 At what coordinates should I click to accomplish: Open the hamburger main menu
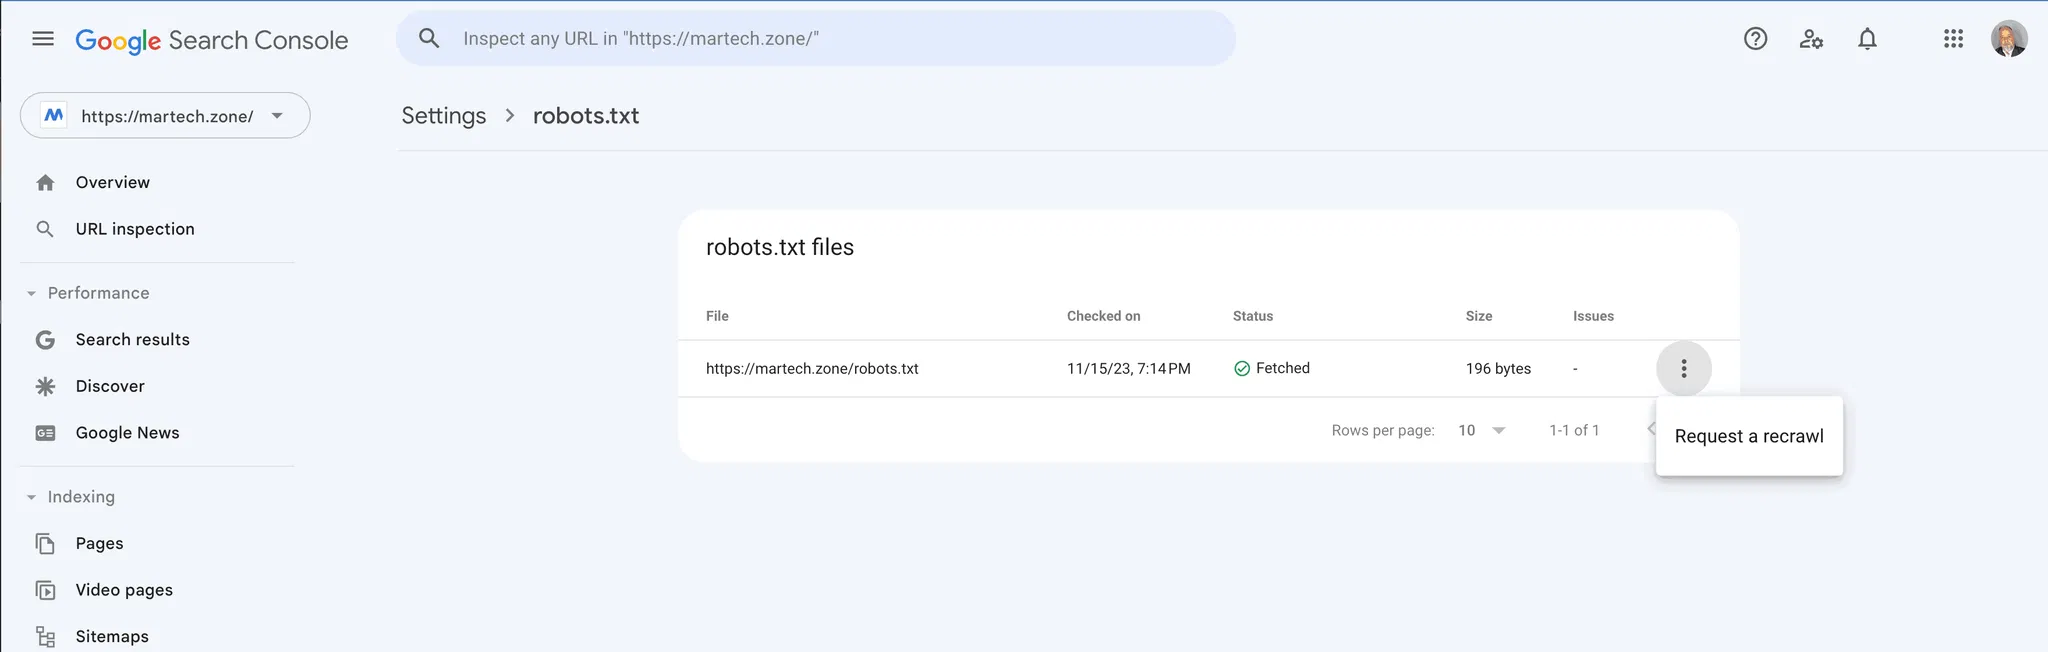pyautogui.click(x=43, y=39)
